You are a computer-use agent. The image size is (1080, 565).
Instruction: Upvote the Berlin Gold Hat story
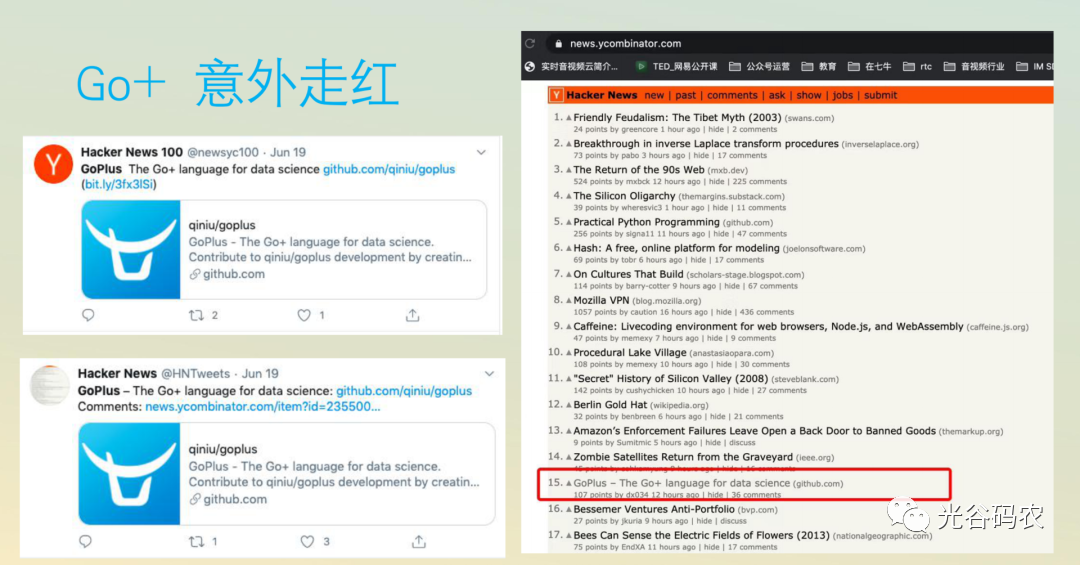569,406
